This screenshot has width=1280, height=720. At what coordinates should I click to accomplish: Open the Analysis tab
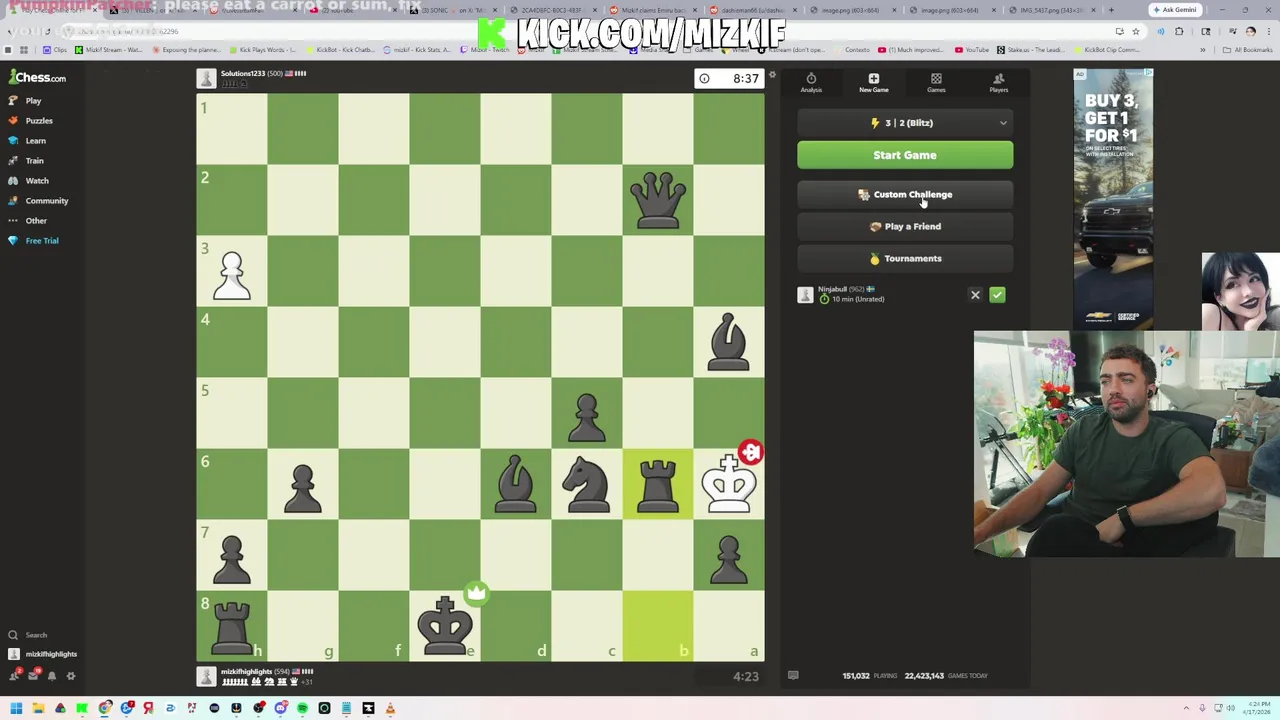[811, 83]
